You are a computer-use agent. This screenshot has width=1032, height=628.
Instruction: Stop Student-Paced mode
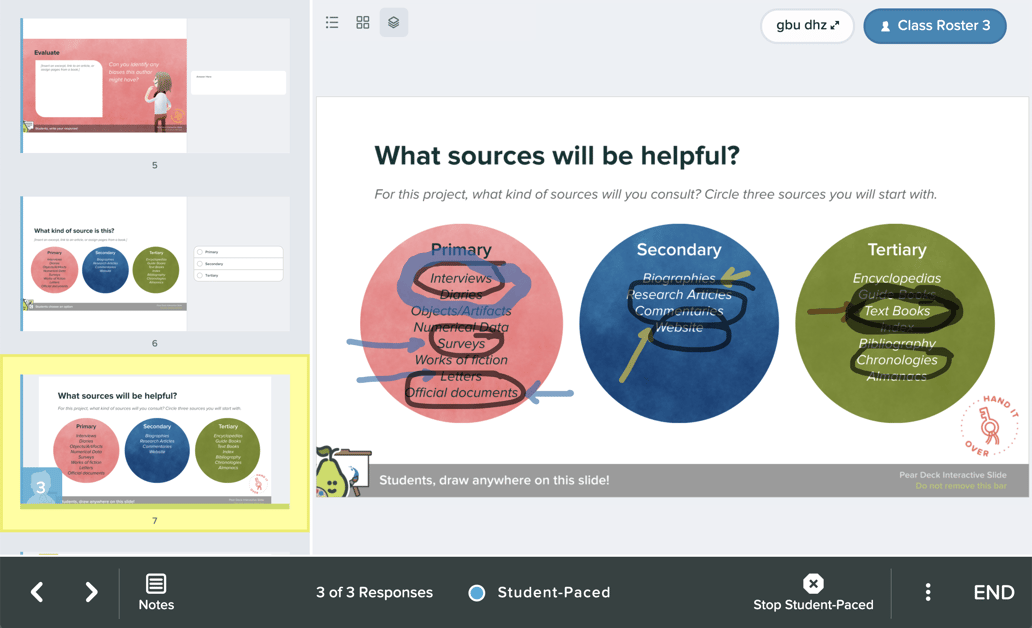tap(813, 592)
